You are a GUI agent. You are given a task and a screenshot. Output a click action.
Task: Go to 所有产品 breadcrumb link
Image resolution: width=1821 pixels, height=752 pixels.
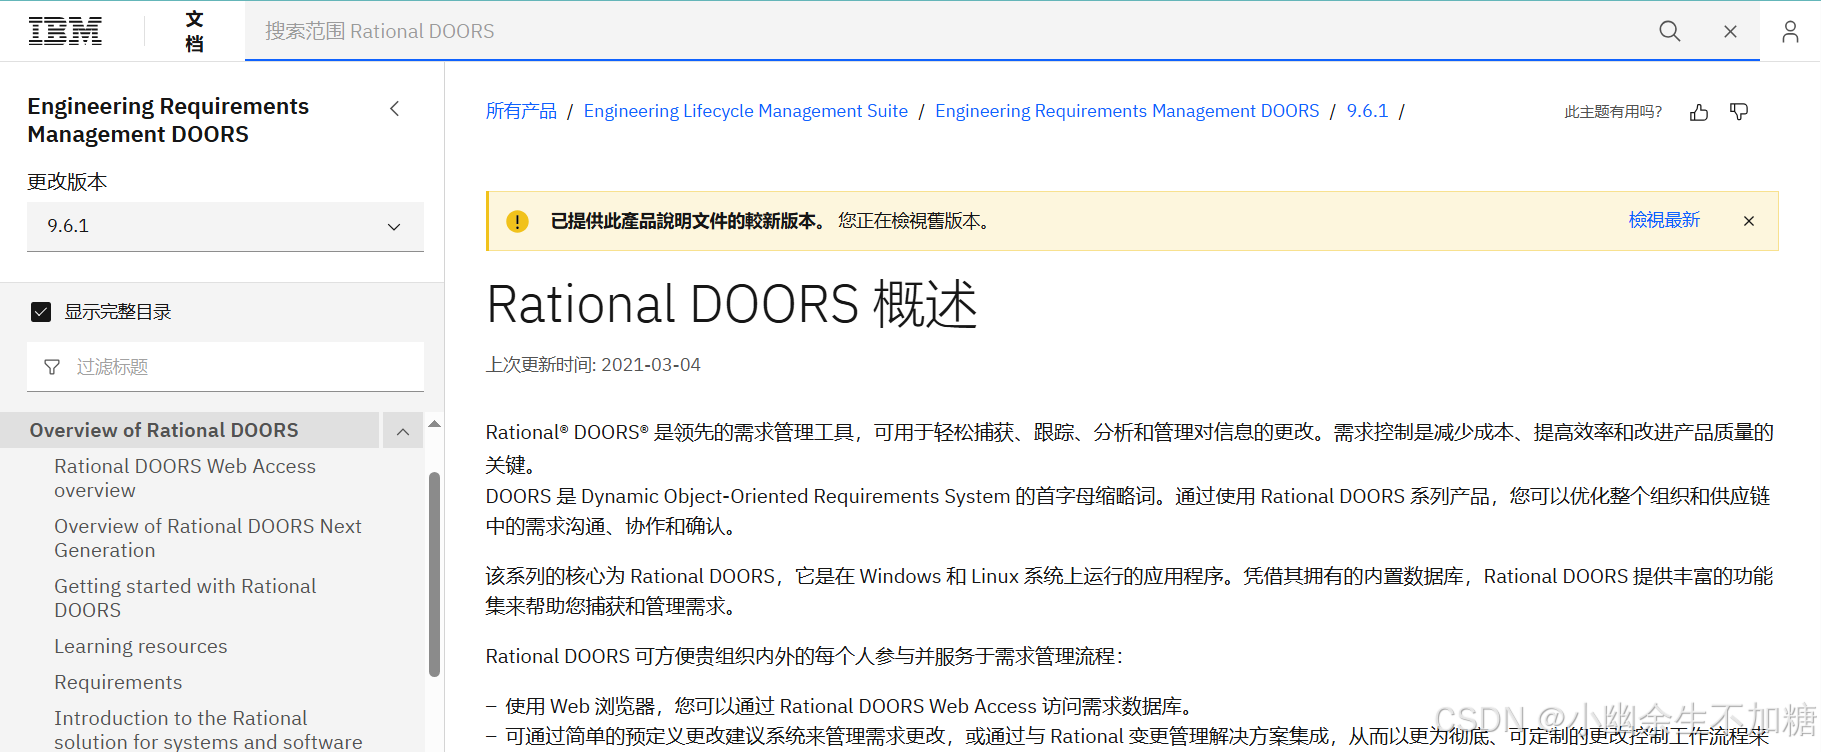tap(521, 111)
